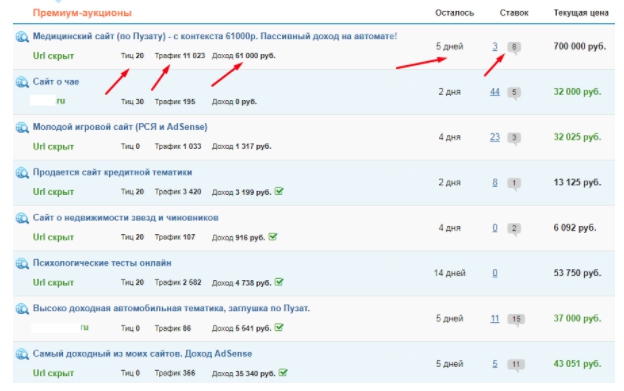Click price 13 125 руб.
Viewport: 624px width, 391px height.
tap(577, 183)
